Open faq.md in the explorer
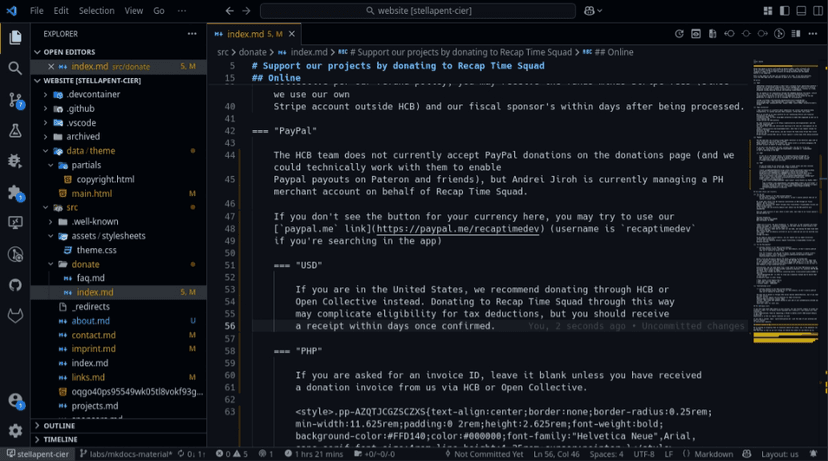The width and height of the screenshot is (828, 461). point(91,278)
